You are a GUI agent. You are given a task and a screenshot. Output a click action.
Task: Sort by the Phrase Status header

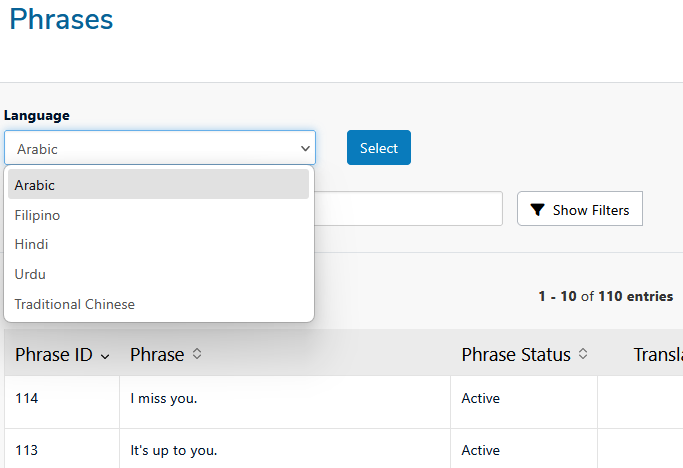(x=516, y=354)
